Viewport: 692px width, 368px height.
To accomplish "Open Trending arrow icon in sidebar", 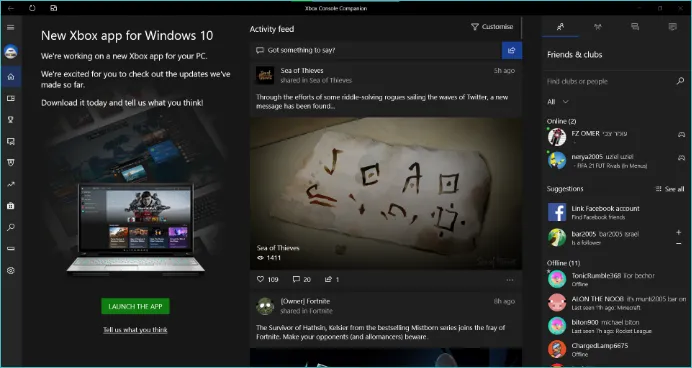I will 11,184.
